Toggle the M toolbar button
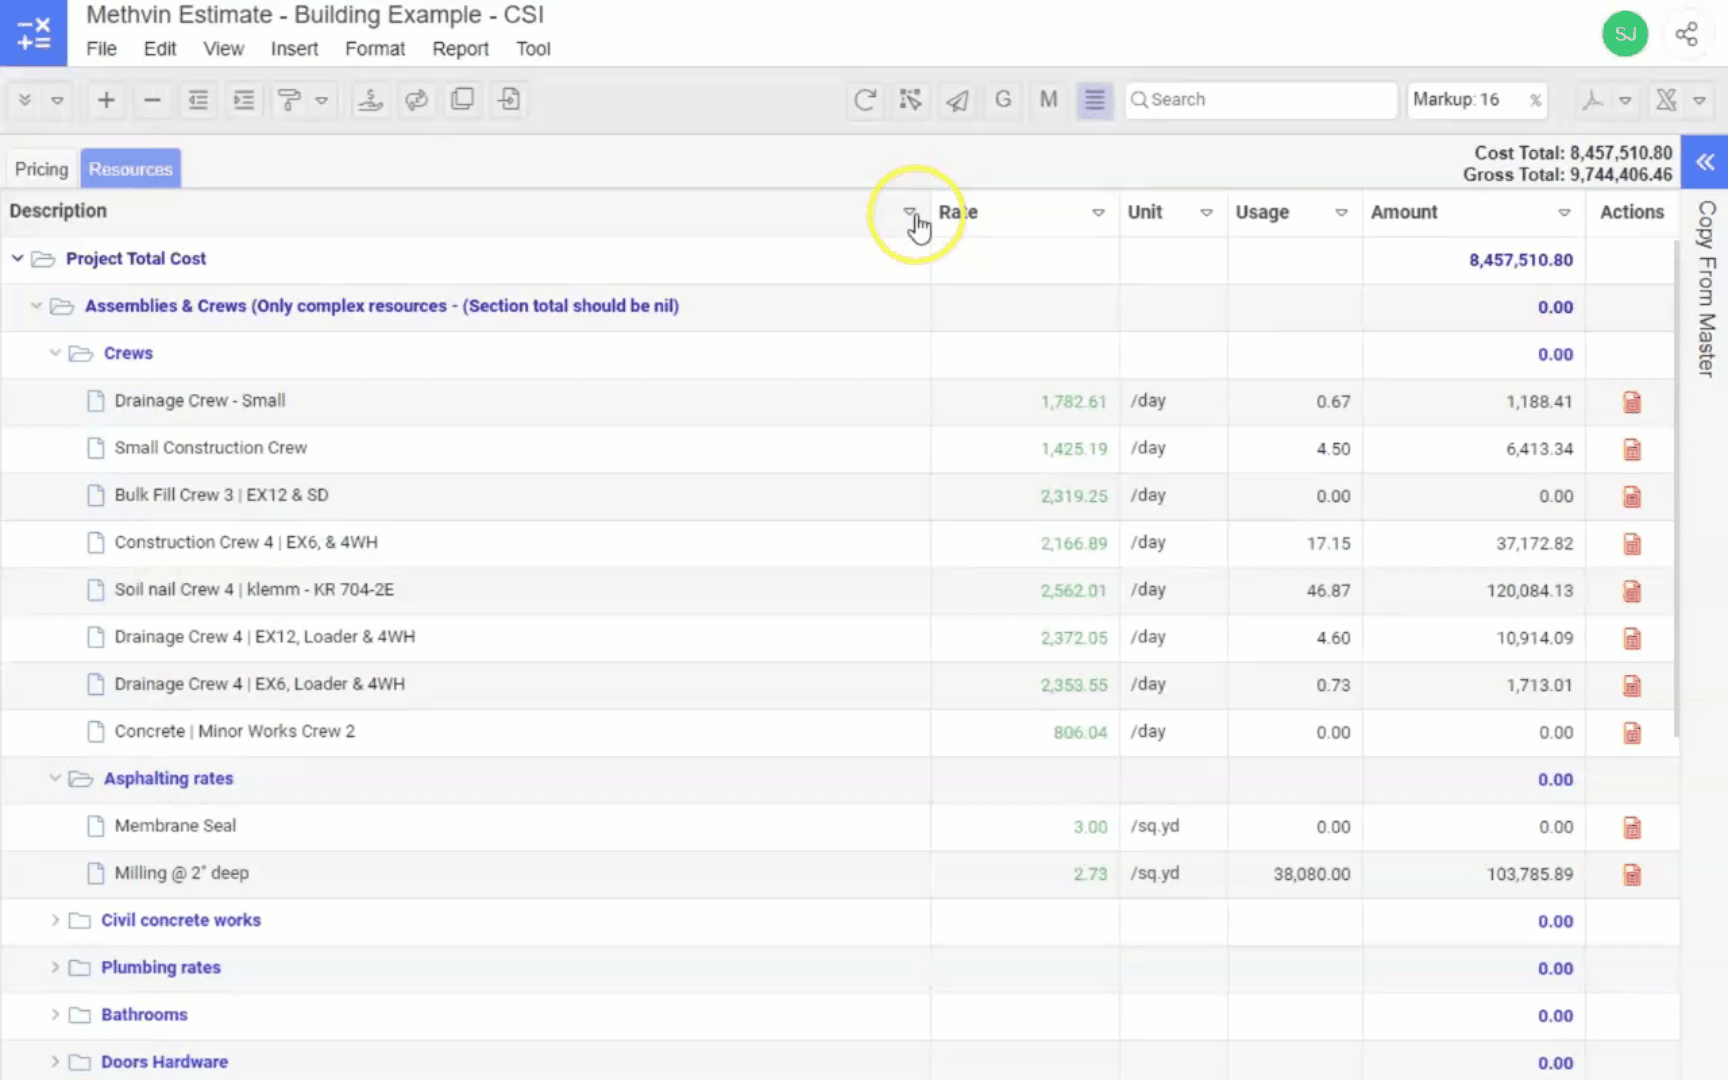Image resolution: width=1728 pixels, height=1080 pixels. (1048, 100)
